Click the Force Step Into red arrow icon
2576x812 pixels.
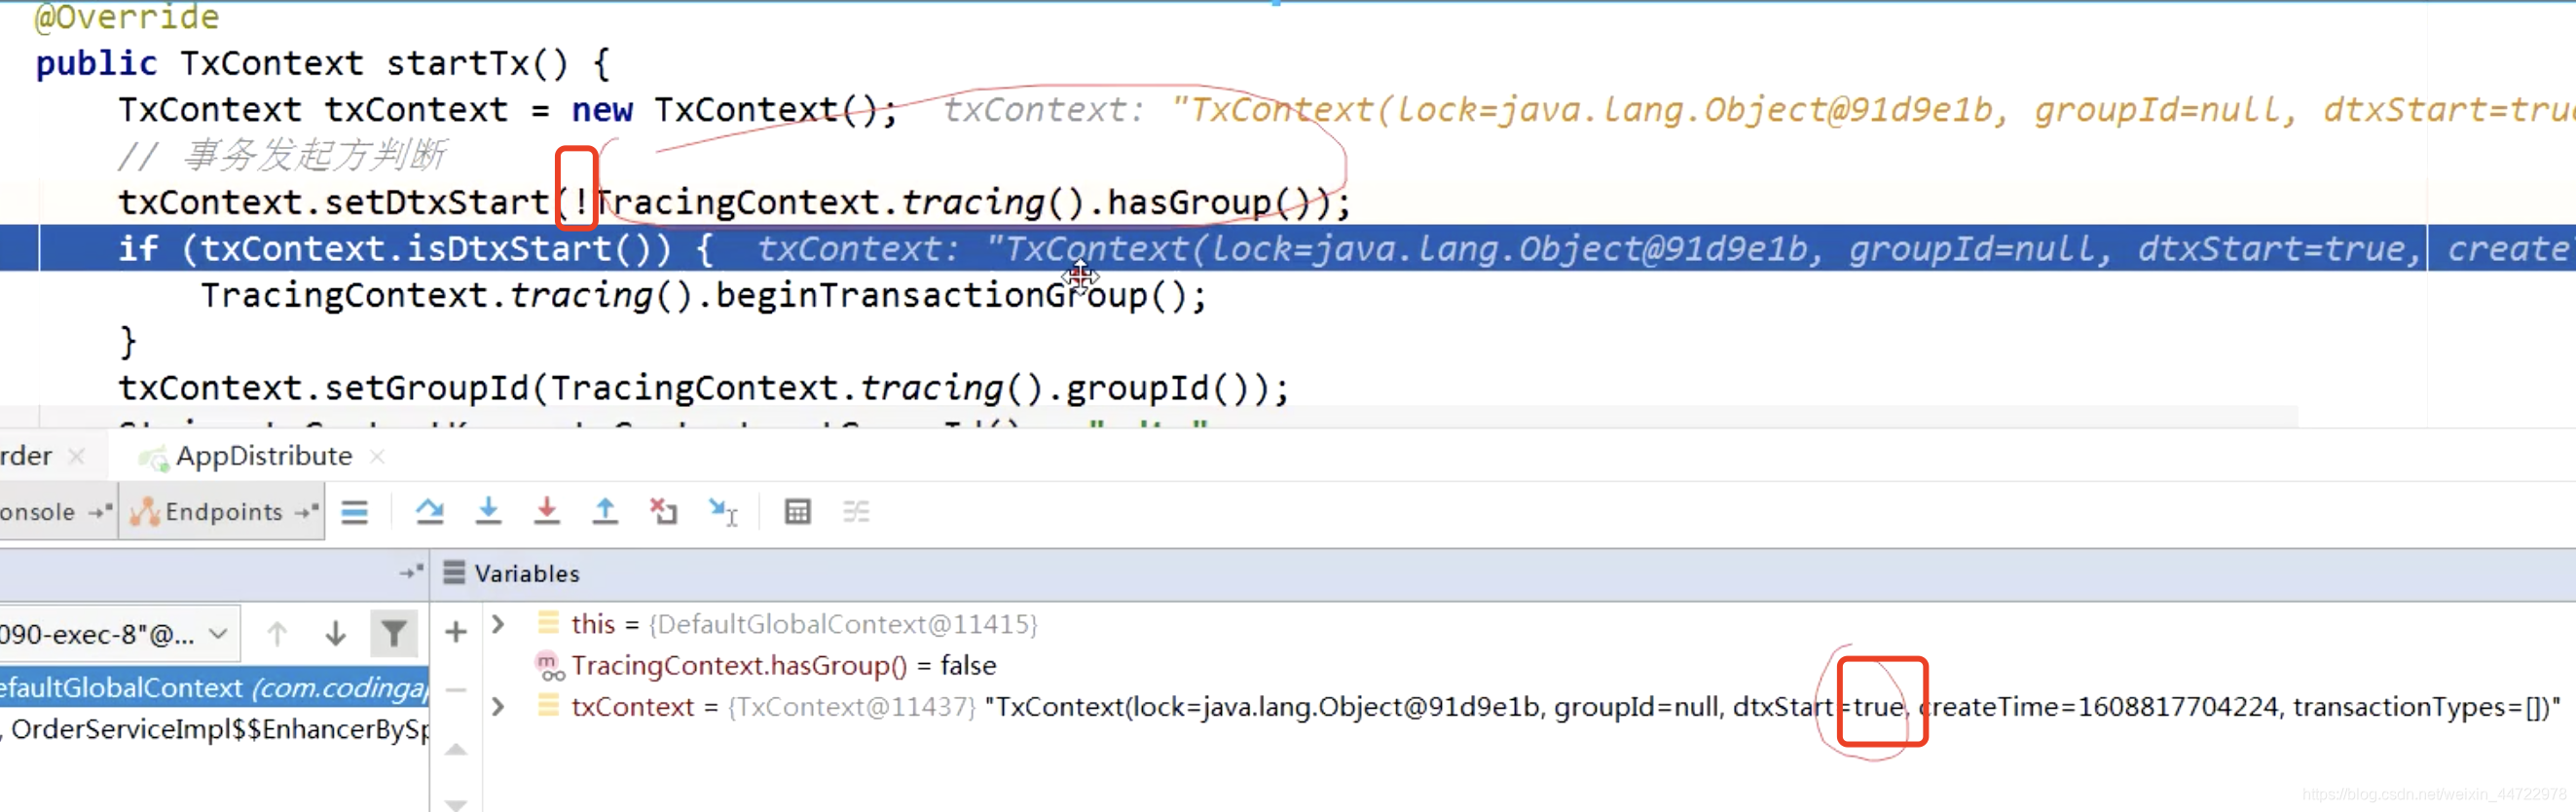click(x=546, y=512)
